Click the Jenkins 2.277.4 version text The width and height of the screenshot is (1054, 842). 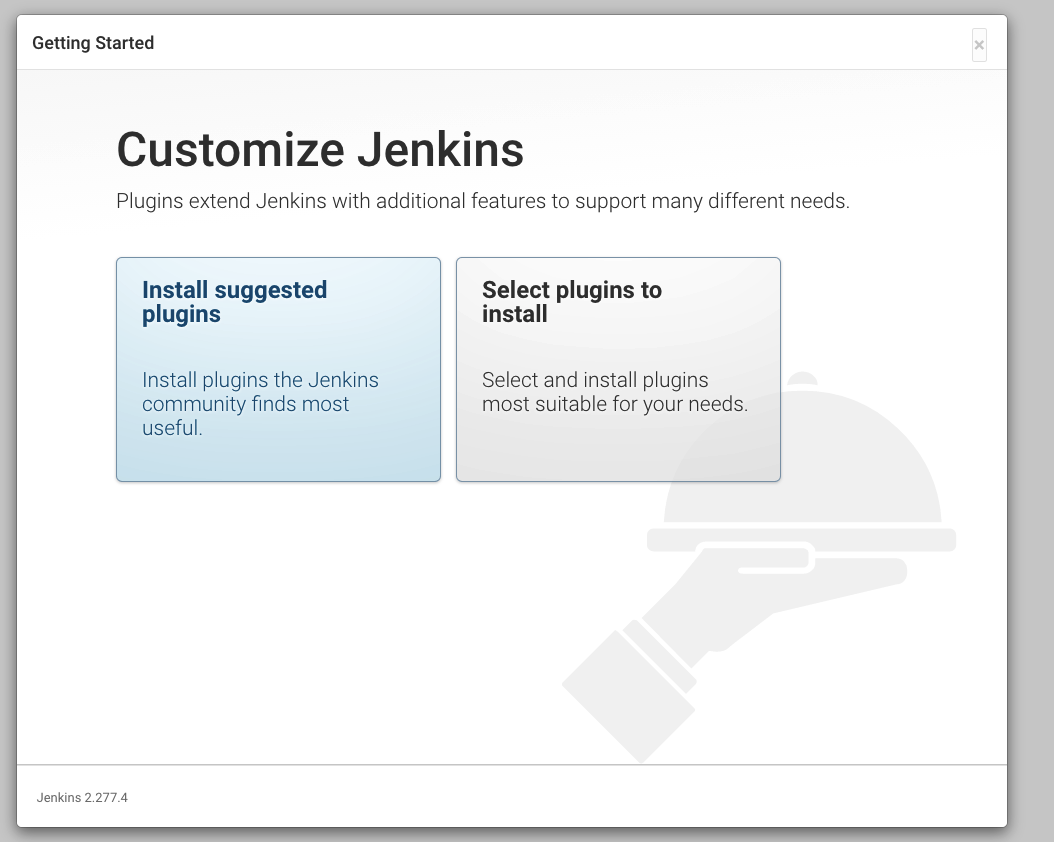[82, 798]
